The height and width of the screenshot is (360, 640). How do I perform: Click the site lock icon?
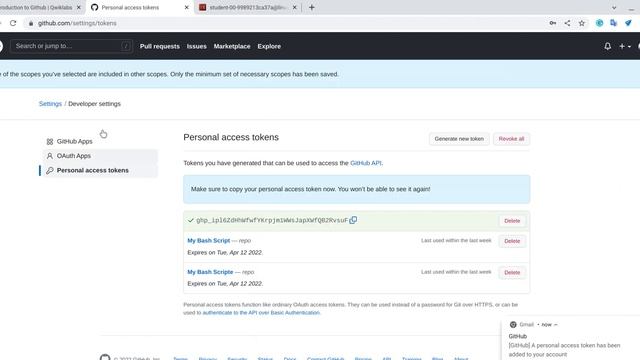point(31,23)
